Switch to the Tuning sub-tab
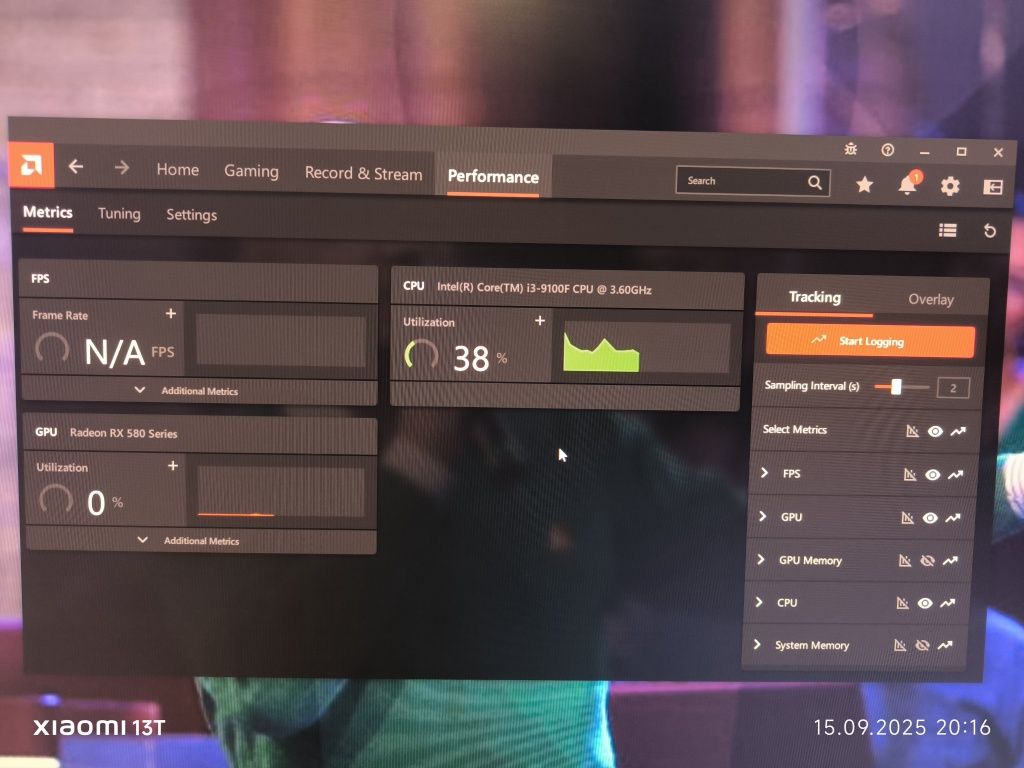The image size is (1024, 768). pyautogui.click(x=119, y=214)
